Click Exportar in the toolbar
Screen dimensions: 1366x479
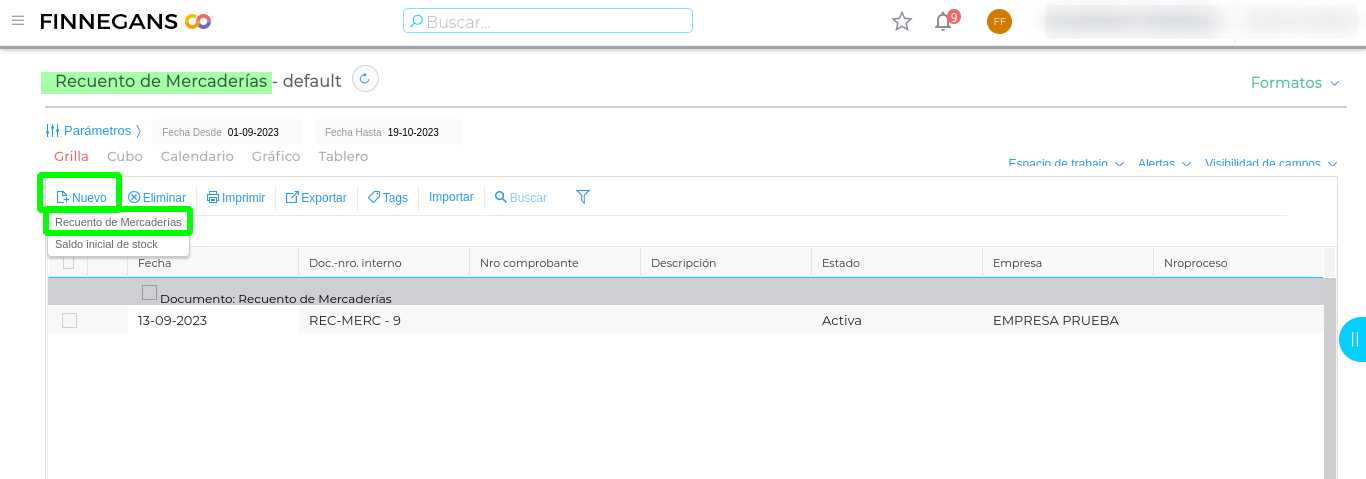click(x=316, y=197)
